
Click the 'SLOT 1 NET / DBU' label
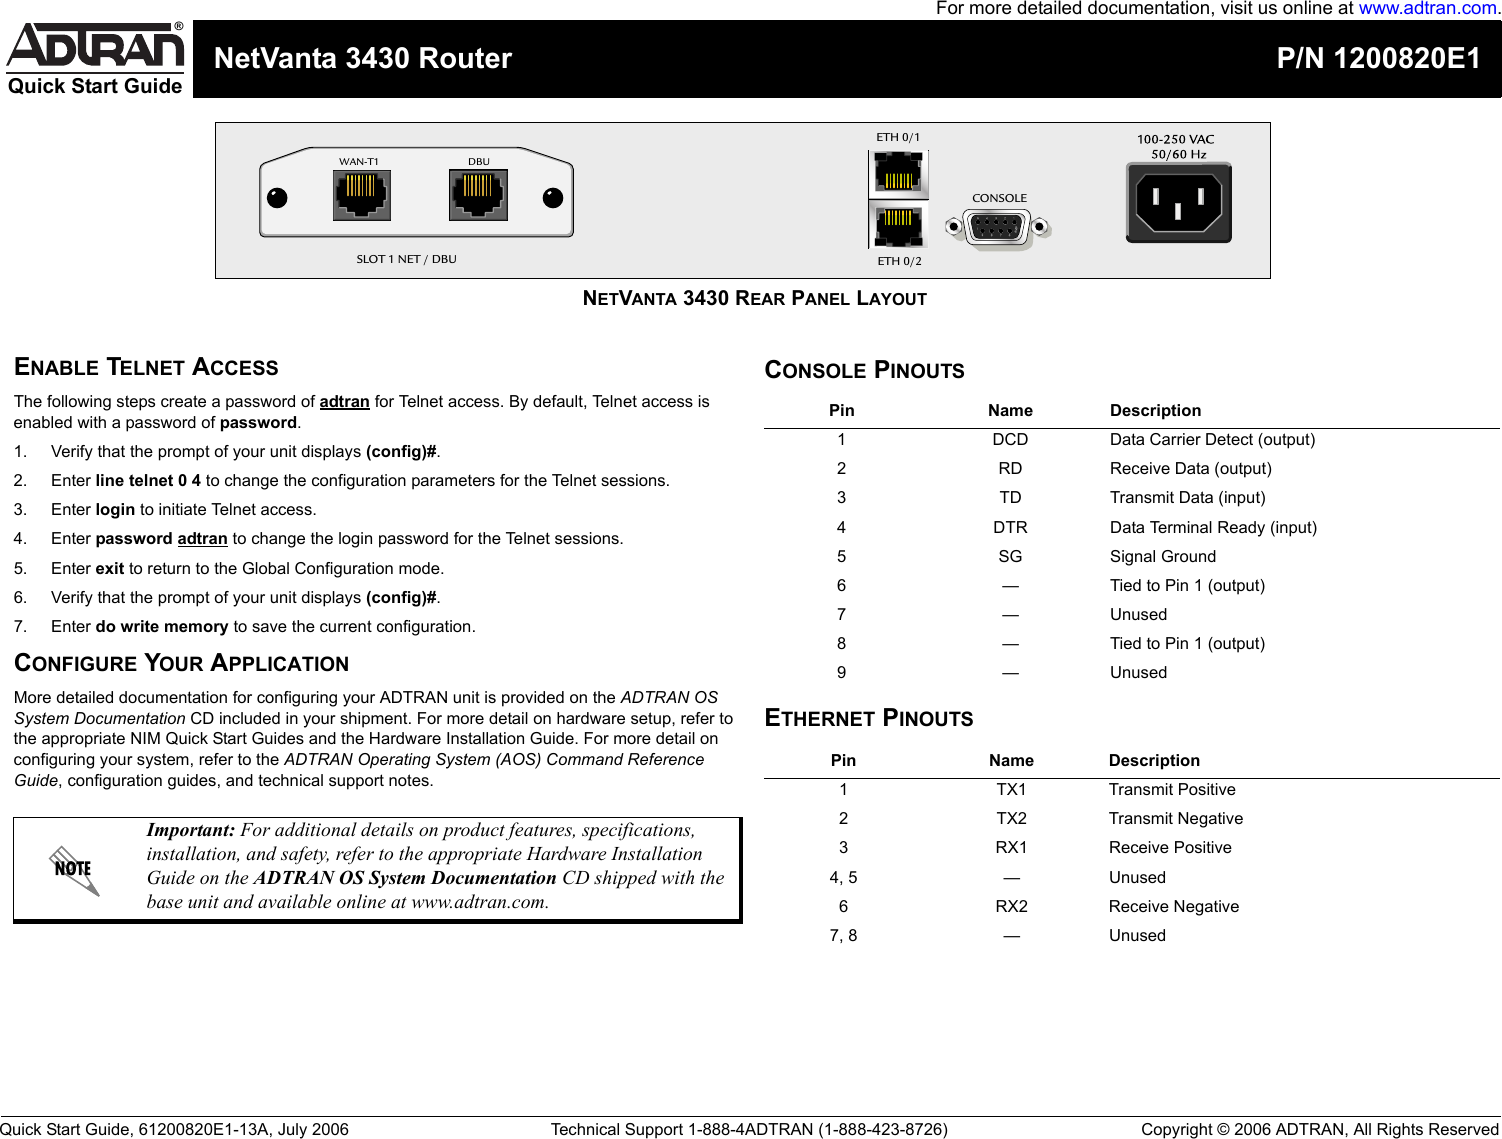(406, 259)
